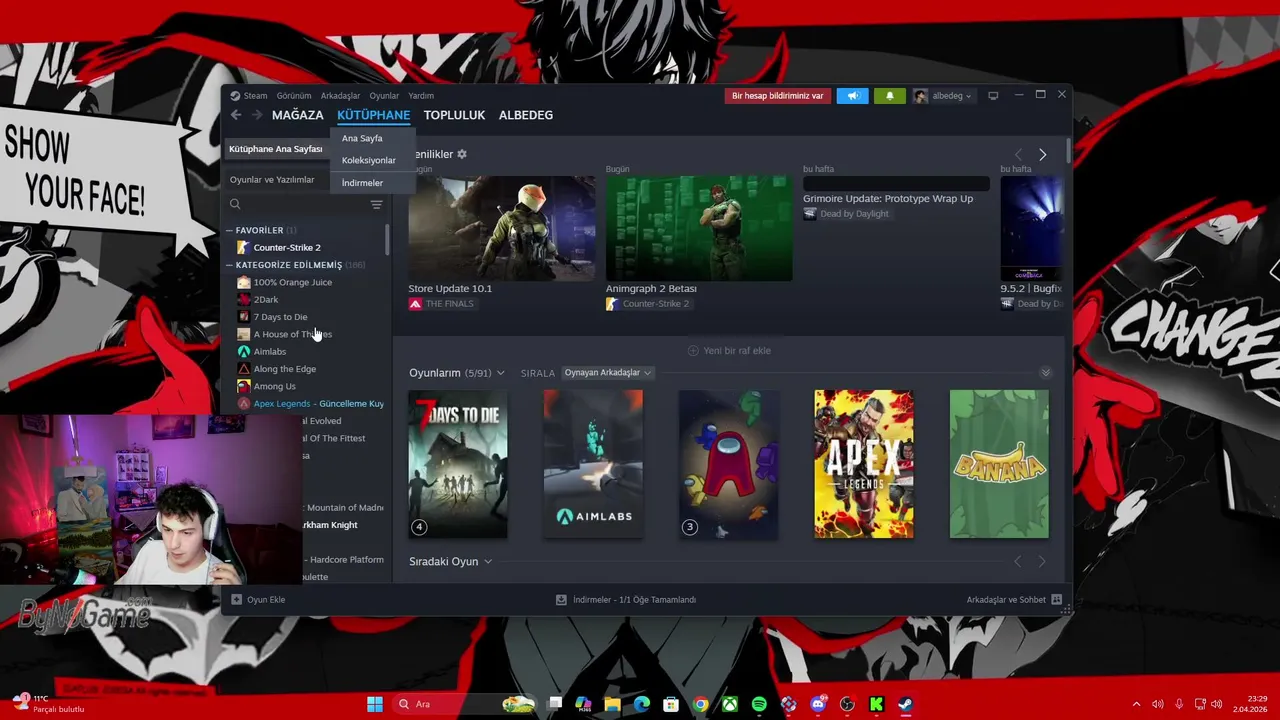The width and height of the screenshot is (1280, 720).
Task: Open the Apex Legends game cover
Action: pyautogui.click(x=864, y=464)
